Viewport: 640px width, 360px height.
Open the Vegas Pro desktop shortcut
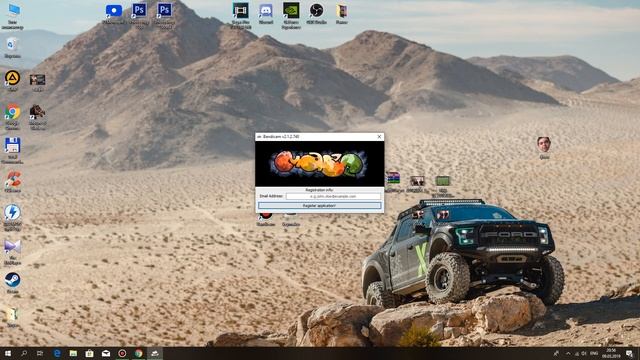(x=241, y=16)
